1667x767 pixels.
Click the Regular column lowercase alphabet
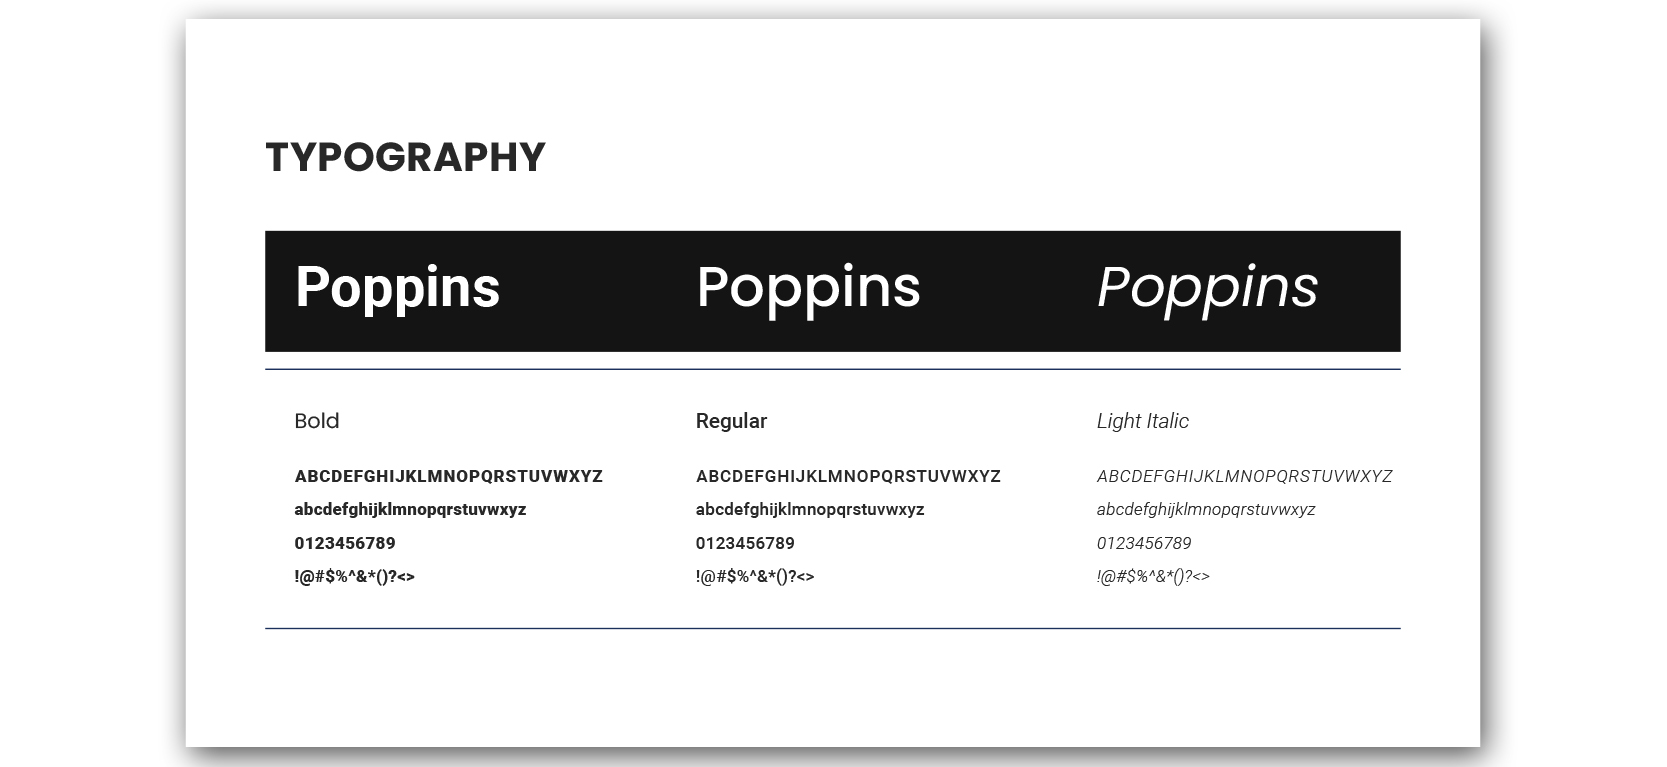pos(810,509)
